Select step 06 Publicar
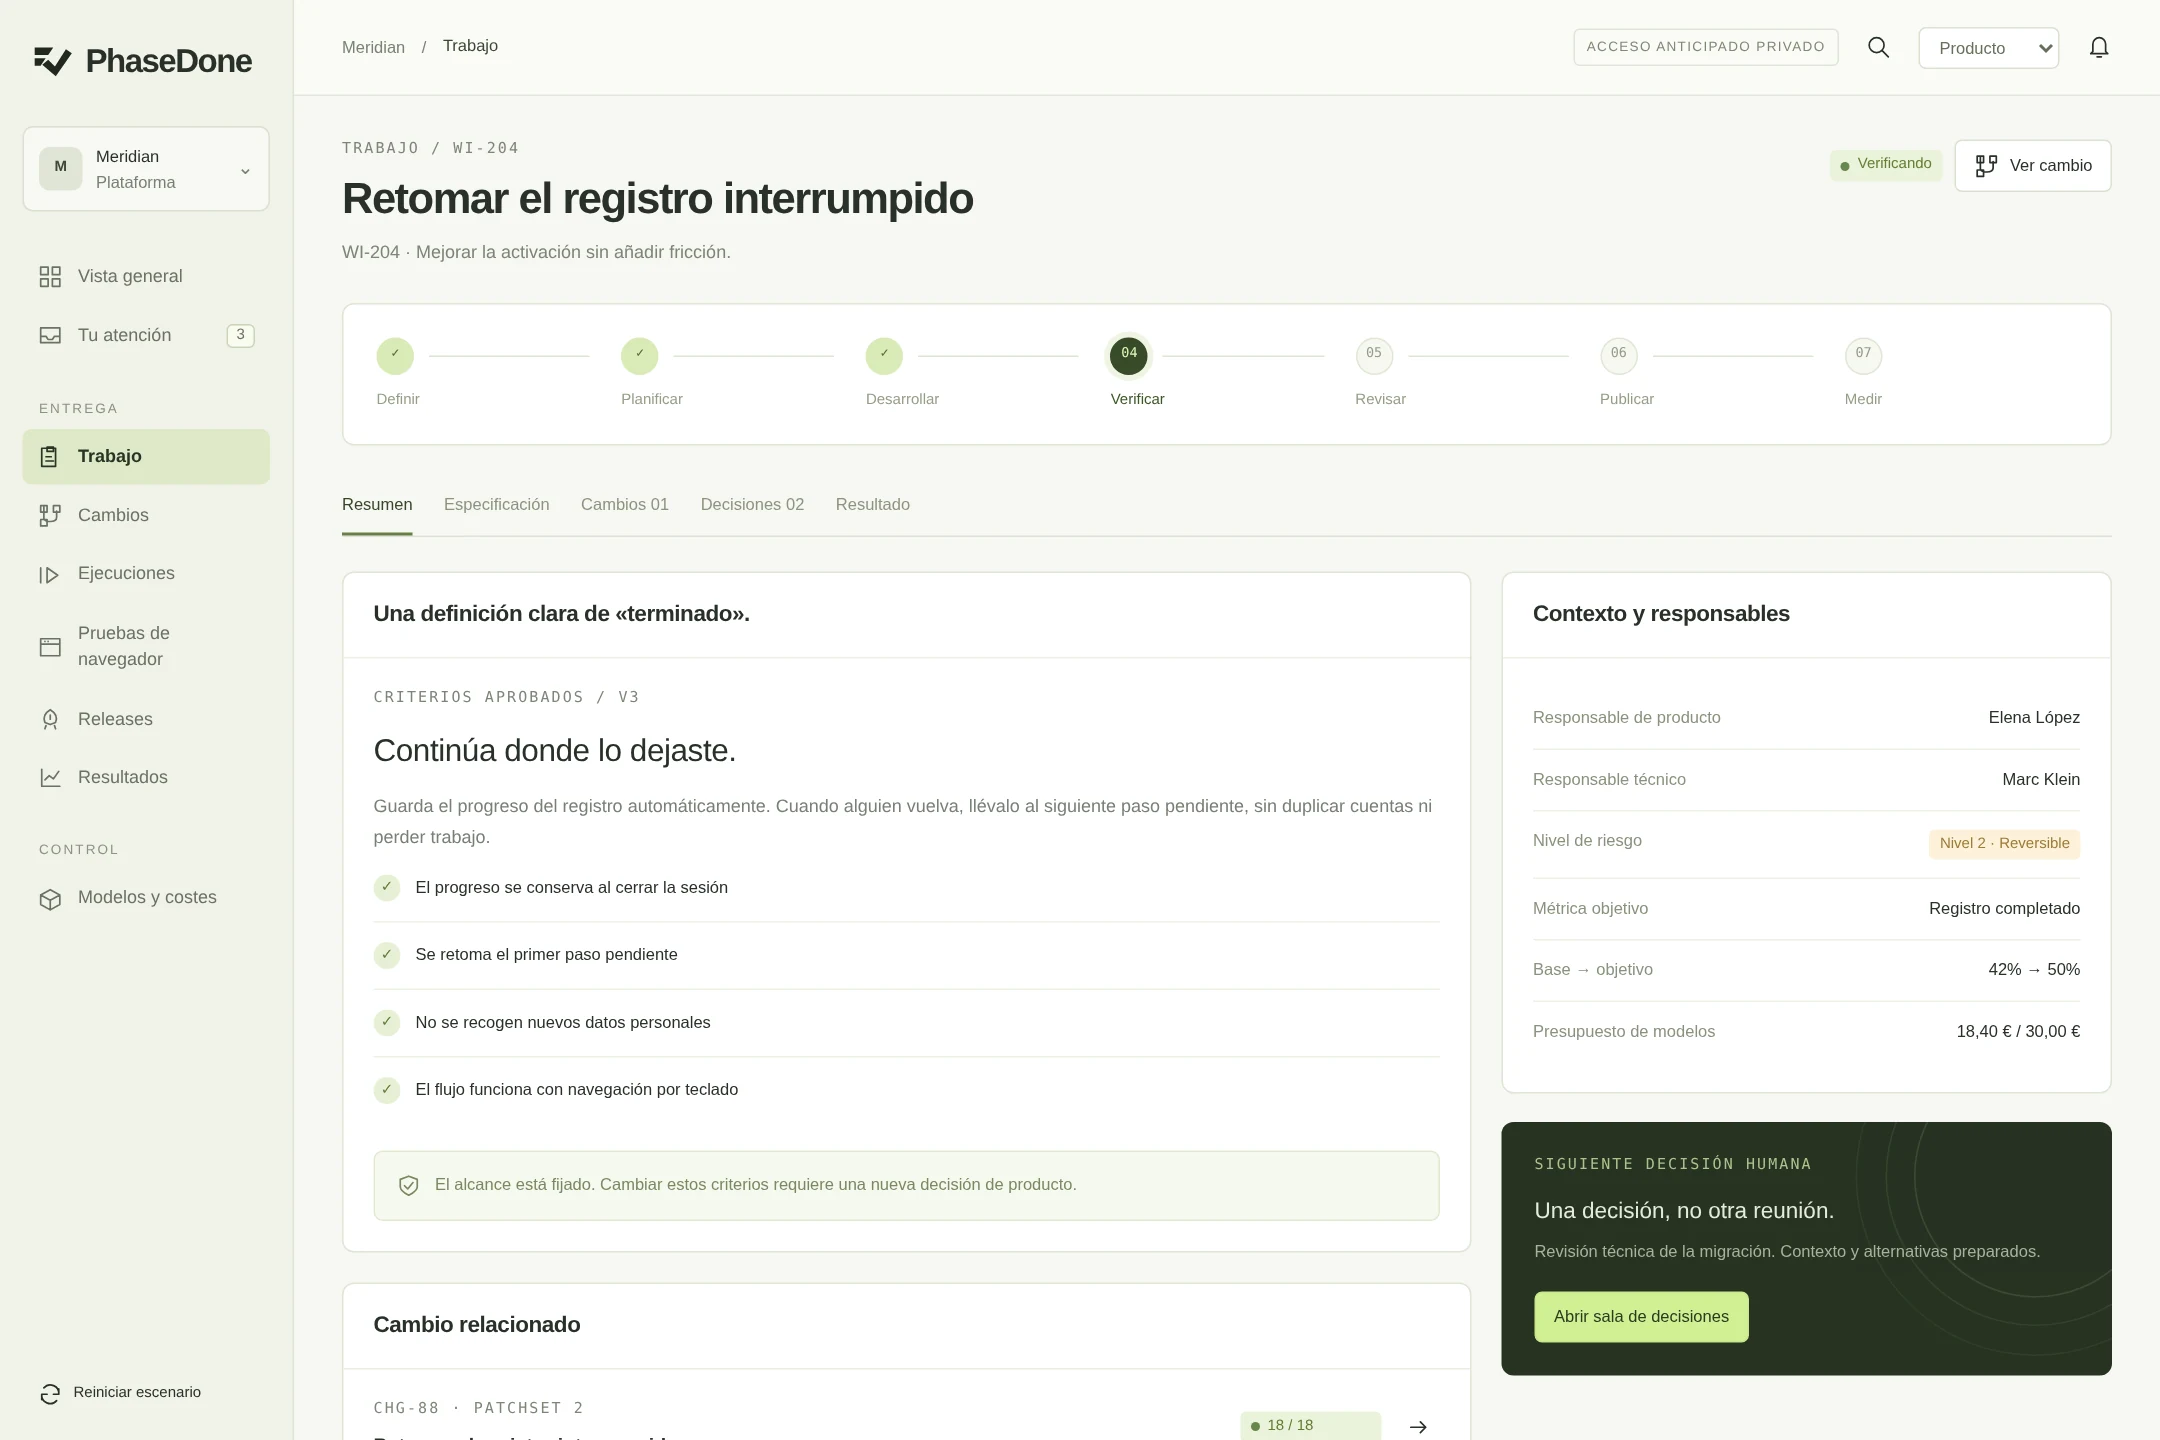The image size is (2160, 1440). (1619, 355)
